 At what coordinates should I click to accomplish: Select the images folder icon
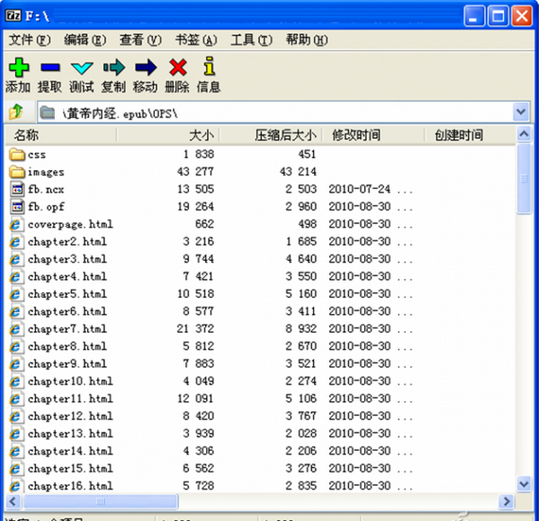[17, 172]
